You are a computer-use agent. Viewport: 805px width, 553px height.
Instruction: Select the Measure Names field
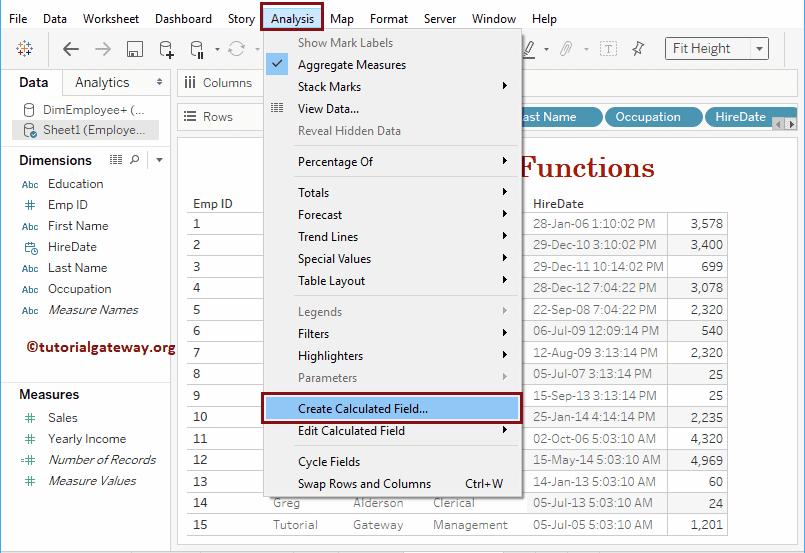click(93, 310)
